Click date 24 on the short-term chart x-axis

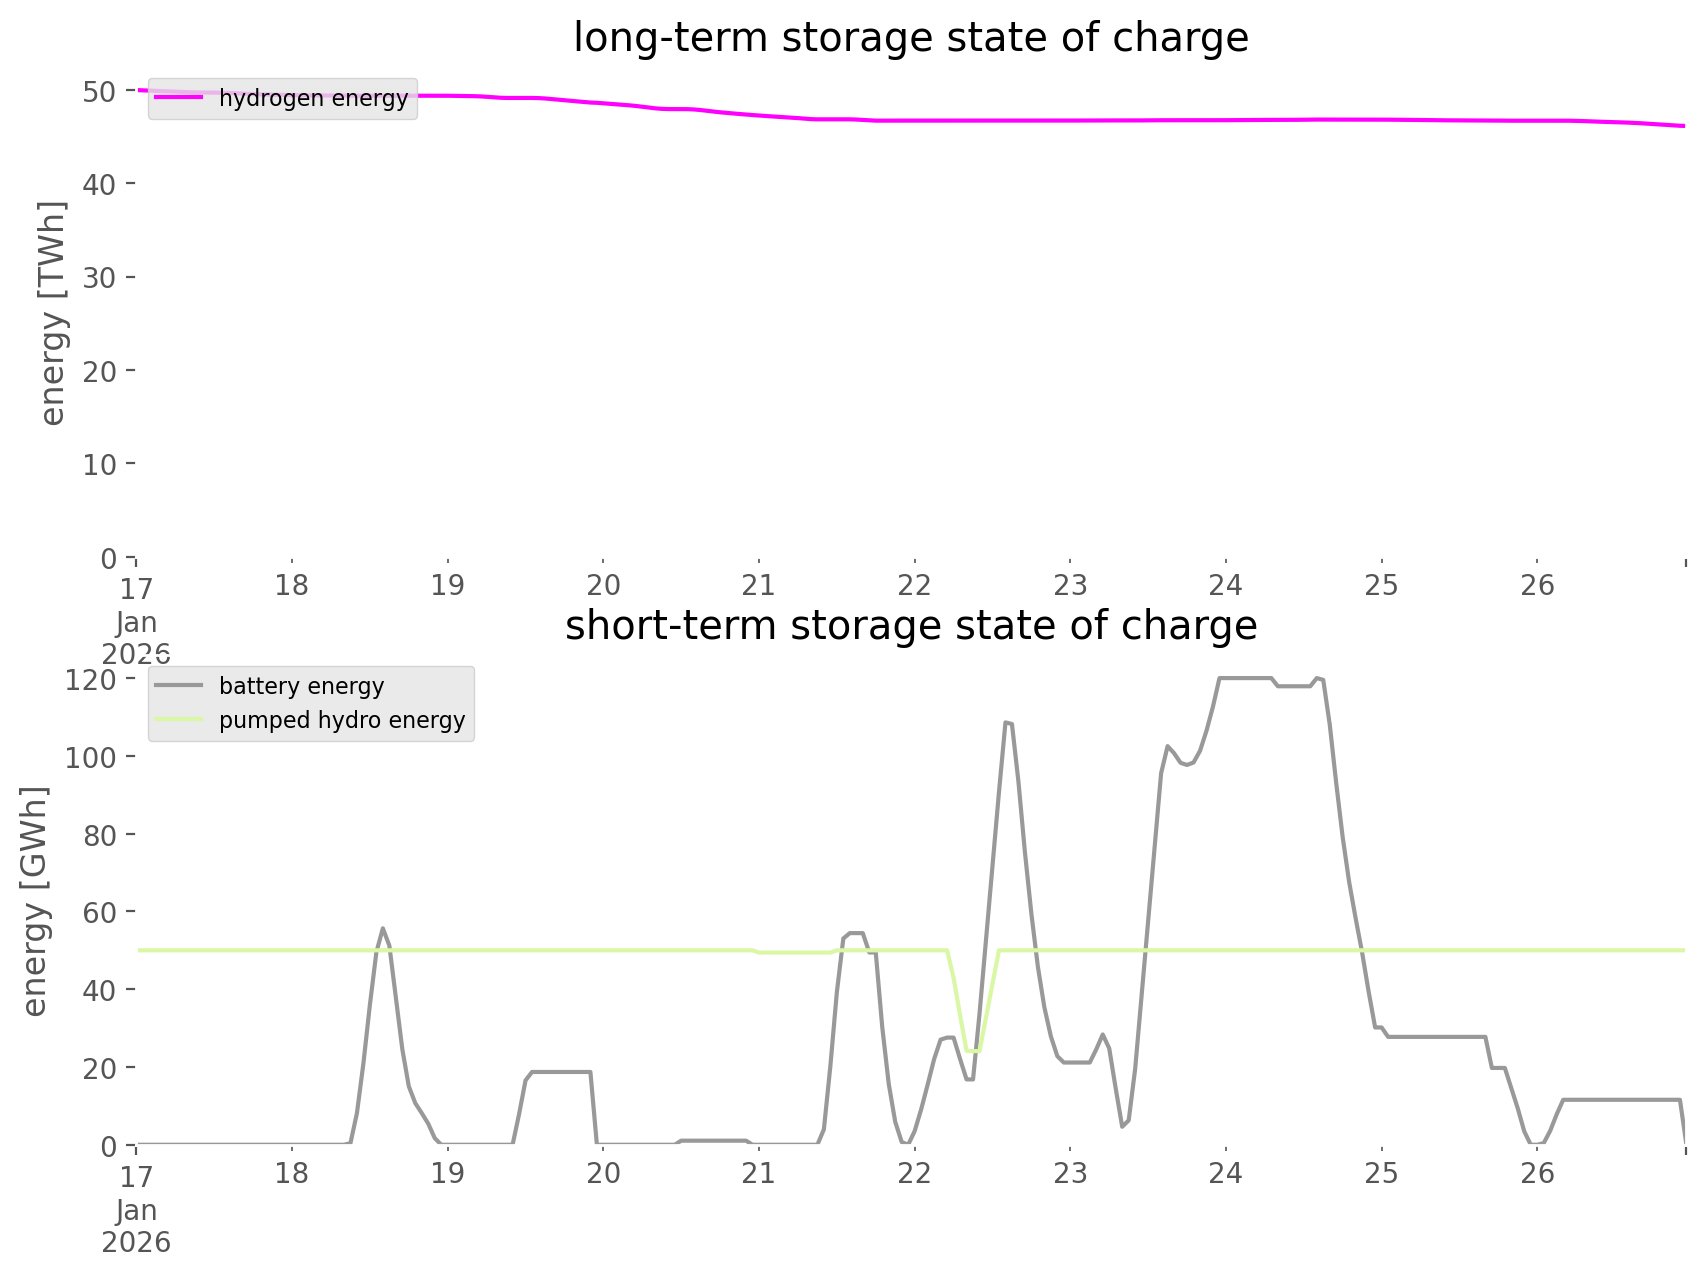pos(1225,1172)
